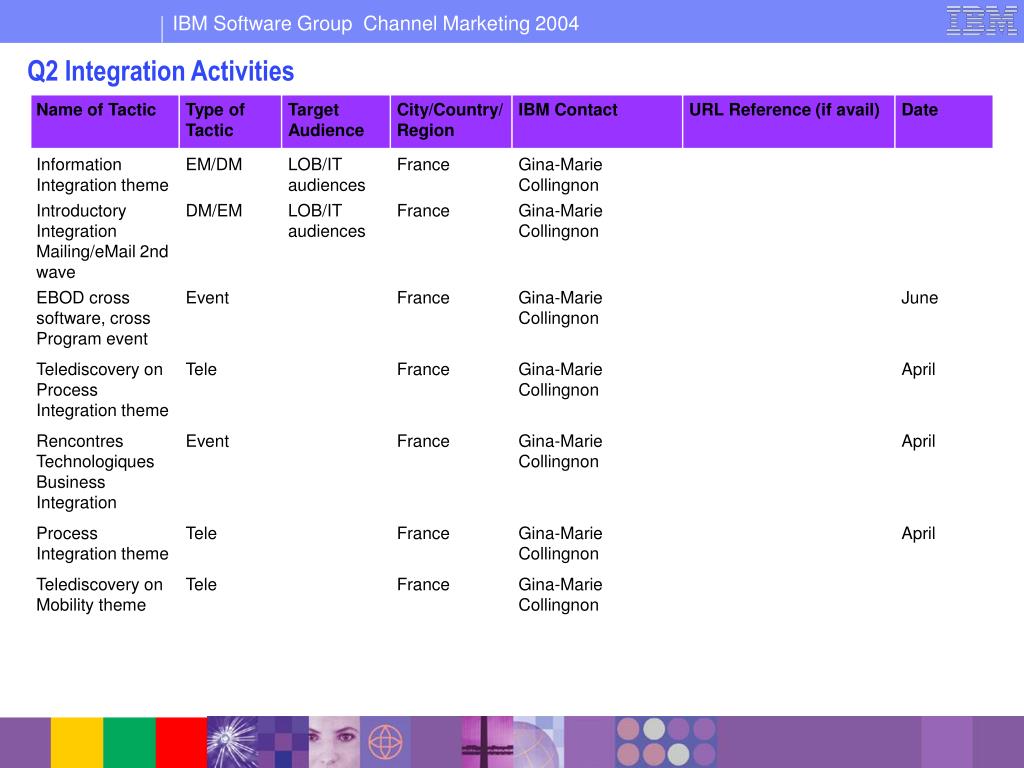Viewport: 1024px width, 768px height.
Task: Click 'EBOD cross software, cross Program event'
Action: click(x=93, y=318)
